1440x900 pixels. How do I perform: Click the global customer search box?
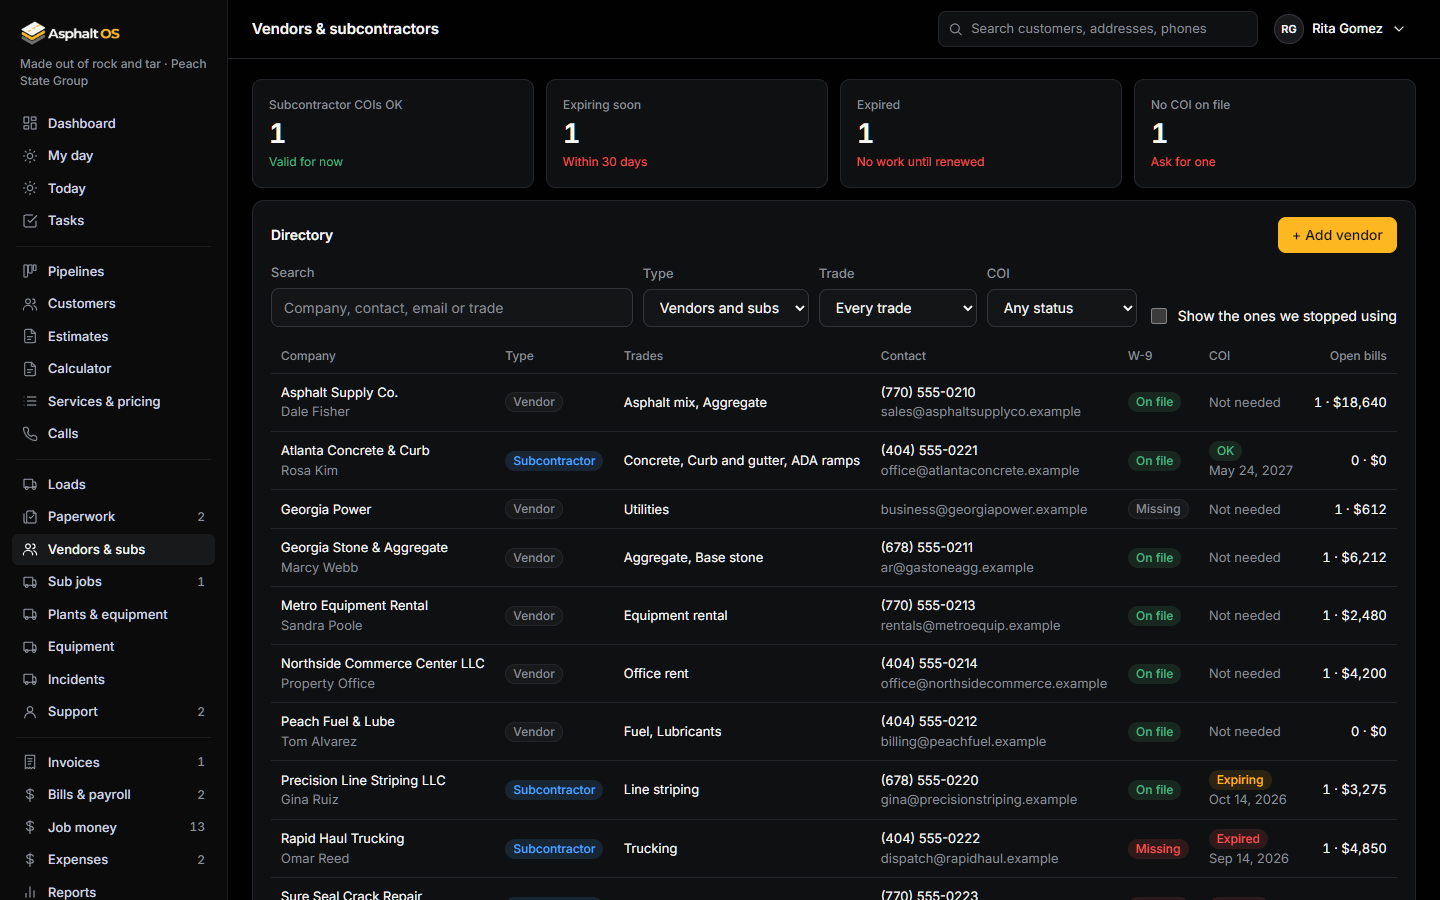coord(1098,29)
